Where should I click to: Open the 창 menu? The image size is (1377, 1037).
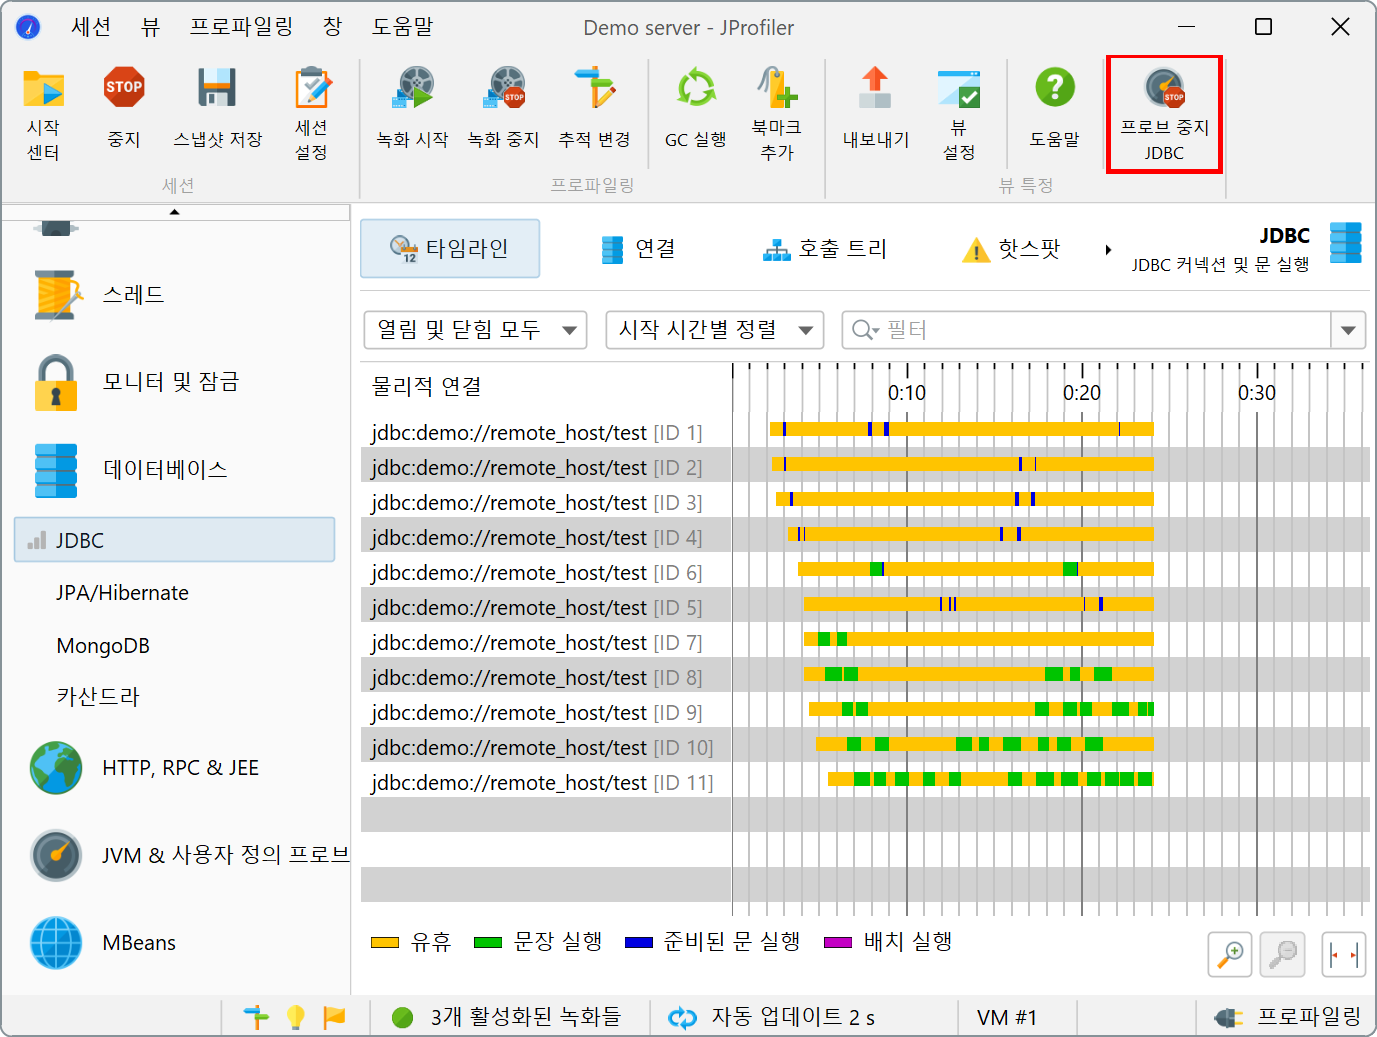(333, 27)
